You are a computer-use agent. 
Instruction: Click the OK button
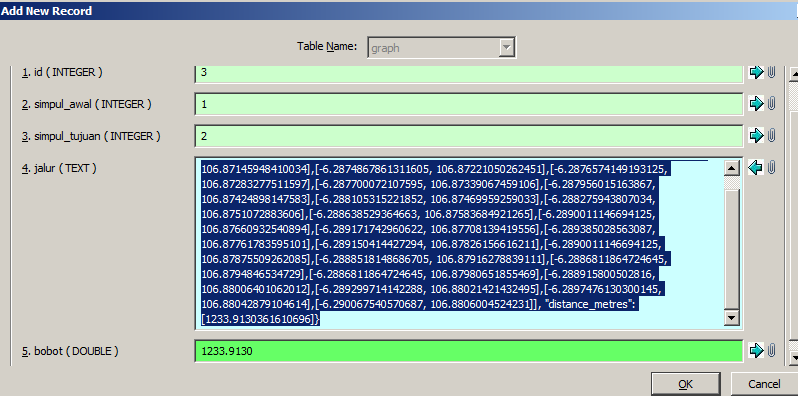tap(686, 384)
